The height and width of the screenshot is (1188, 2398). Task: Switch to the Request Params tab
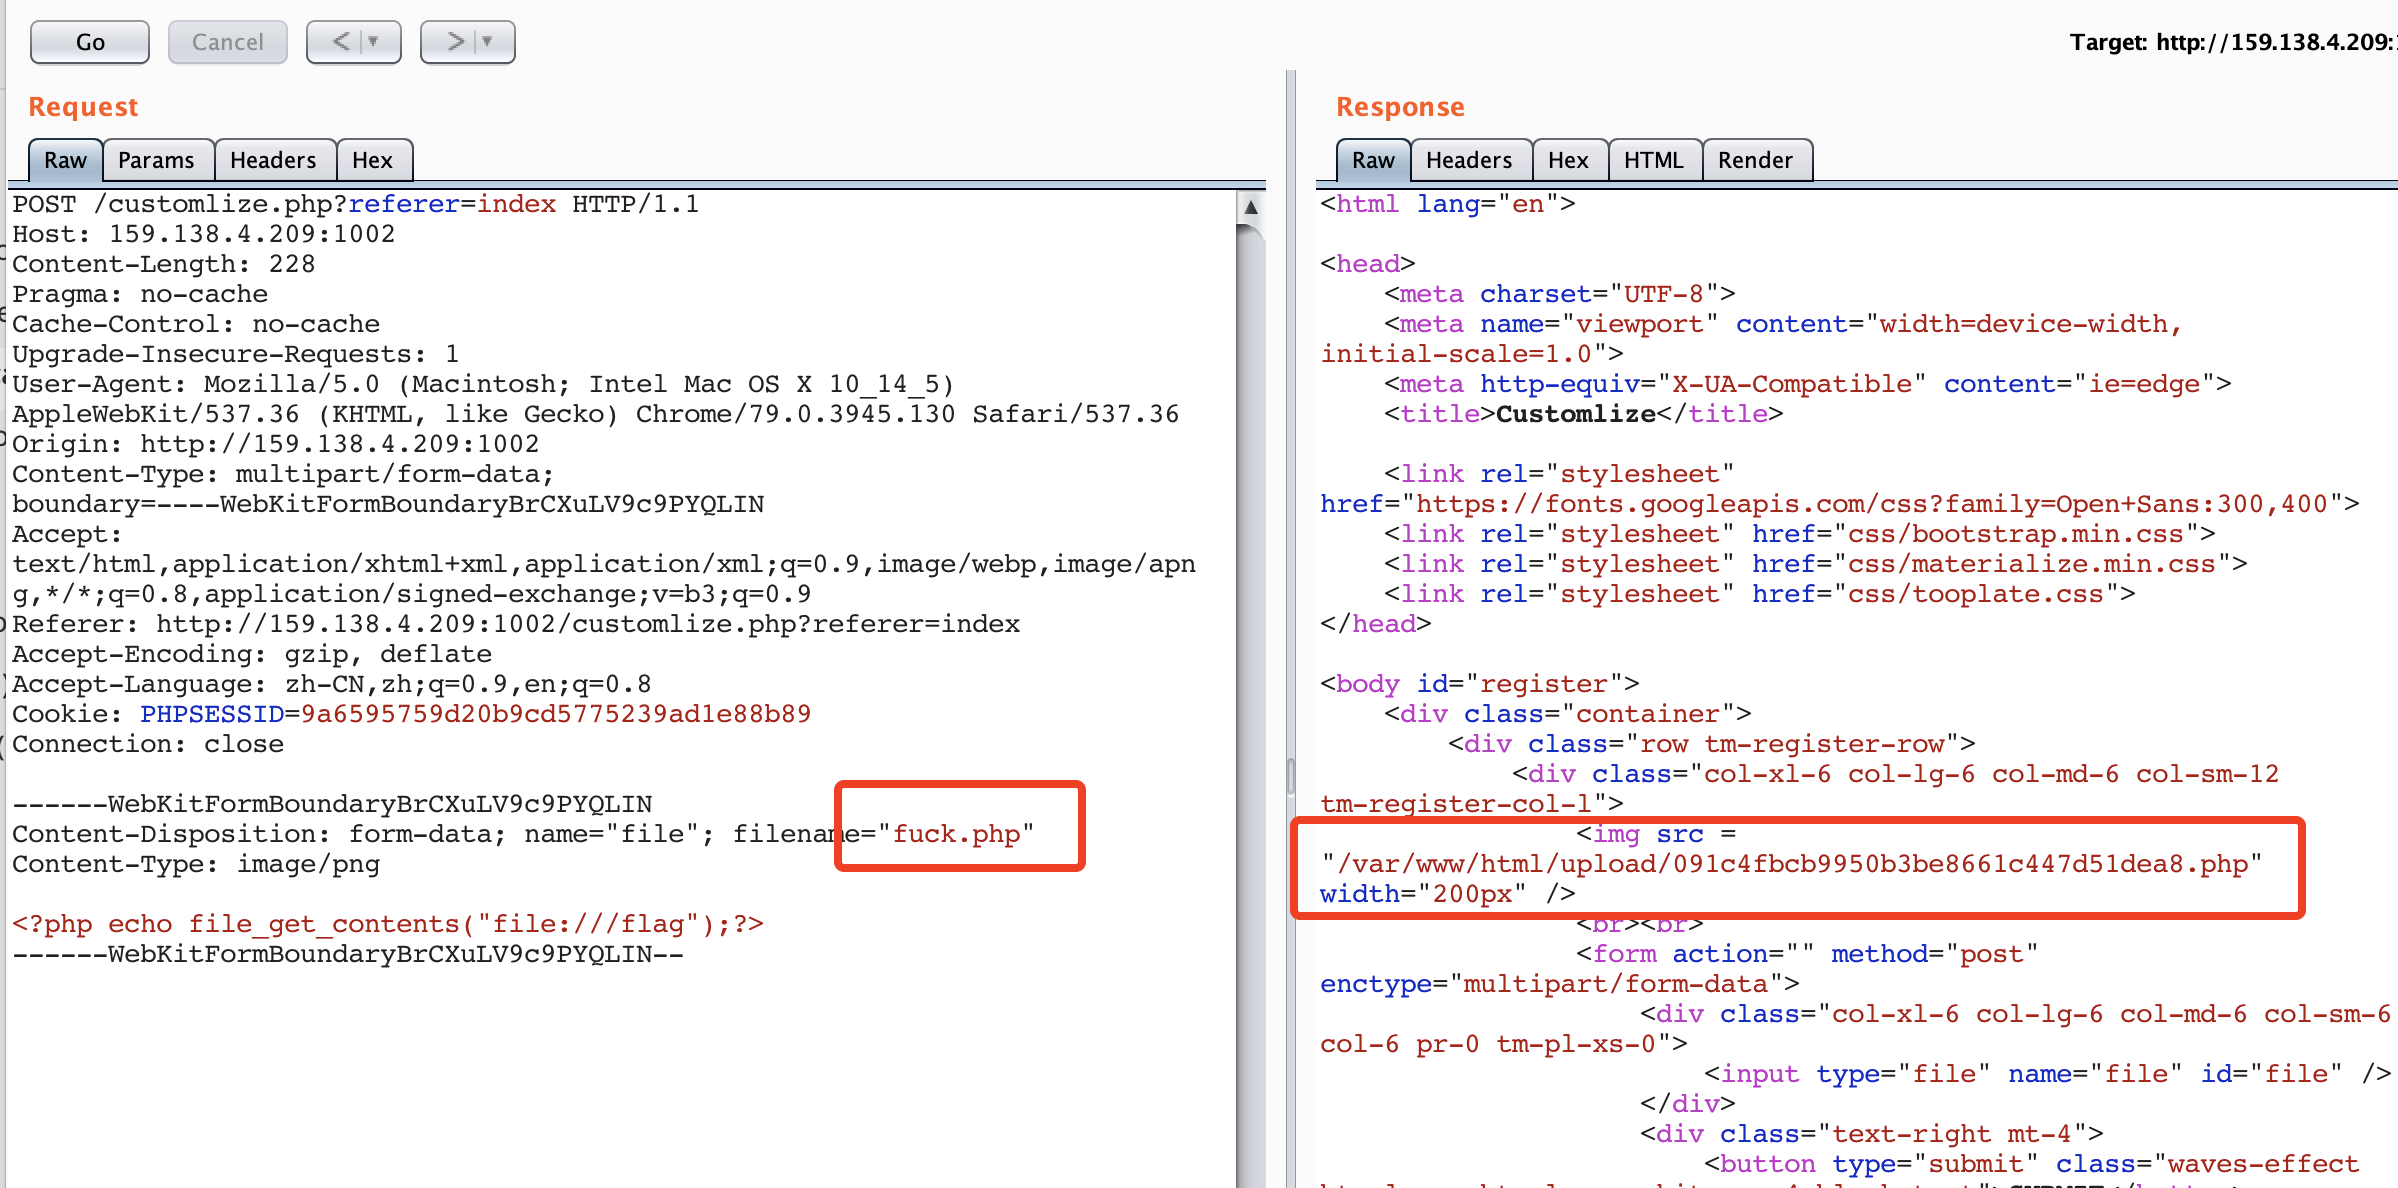coord(156,160)
